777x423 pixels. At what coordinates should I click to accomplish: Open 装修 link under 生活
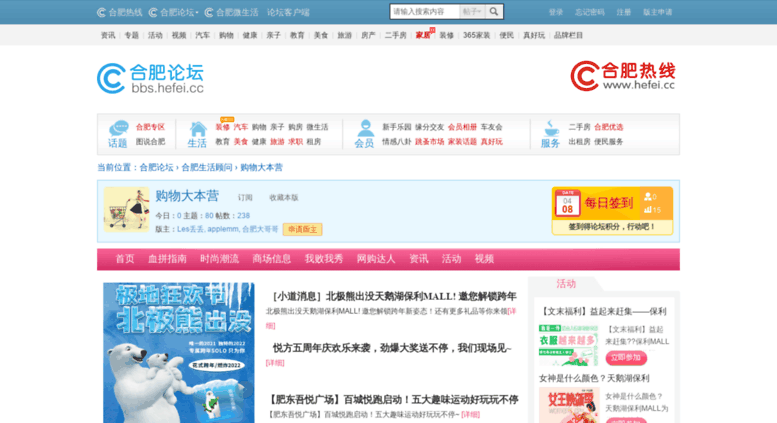point(222,127)
